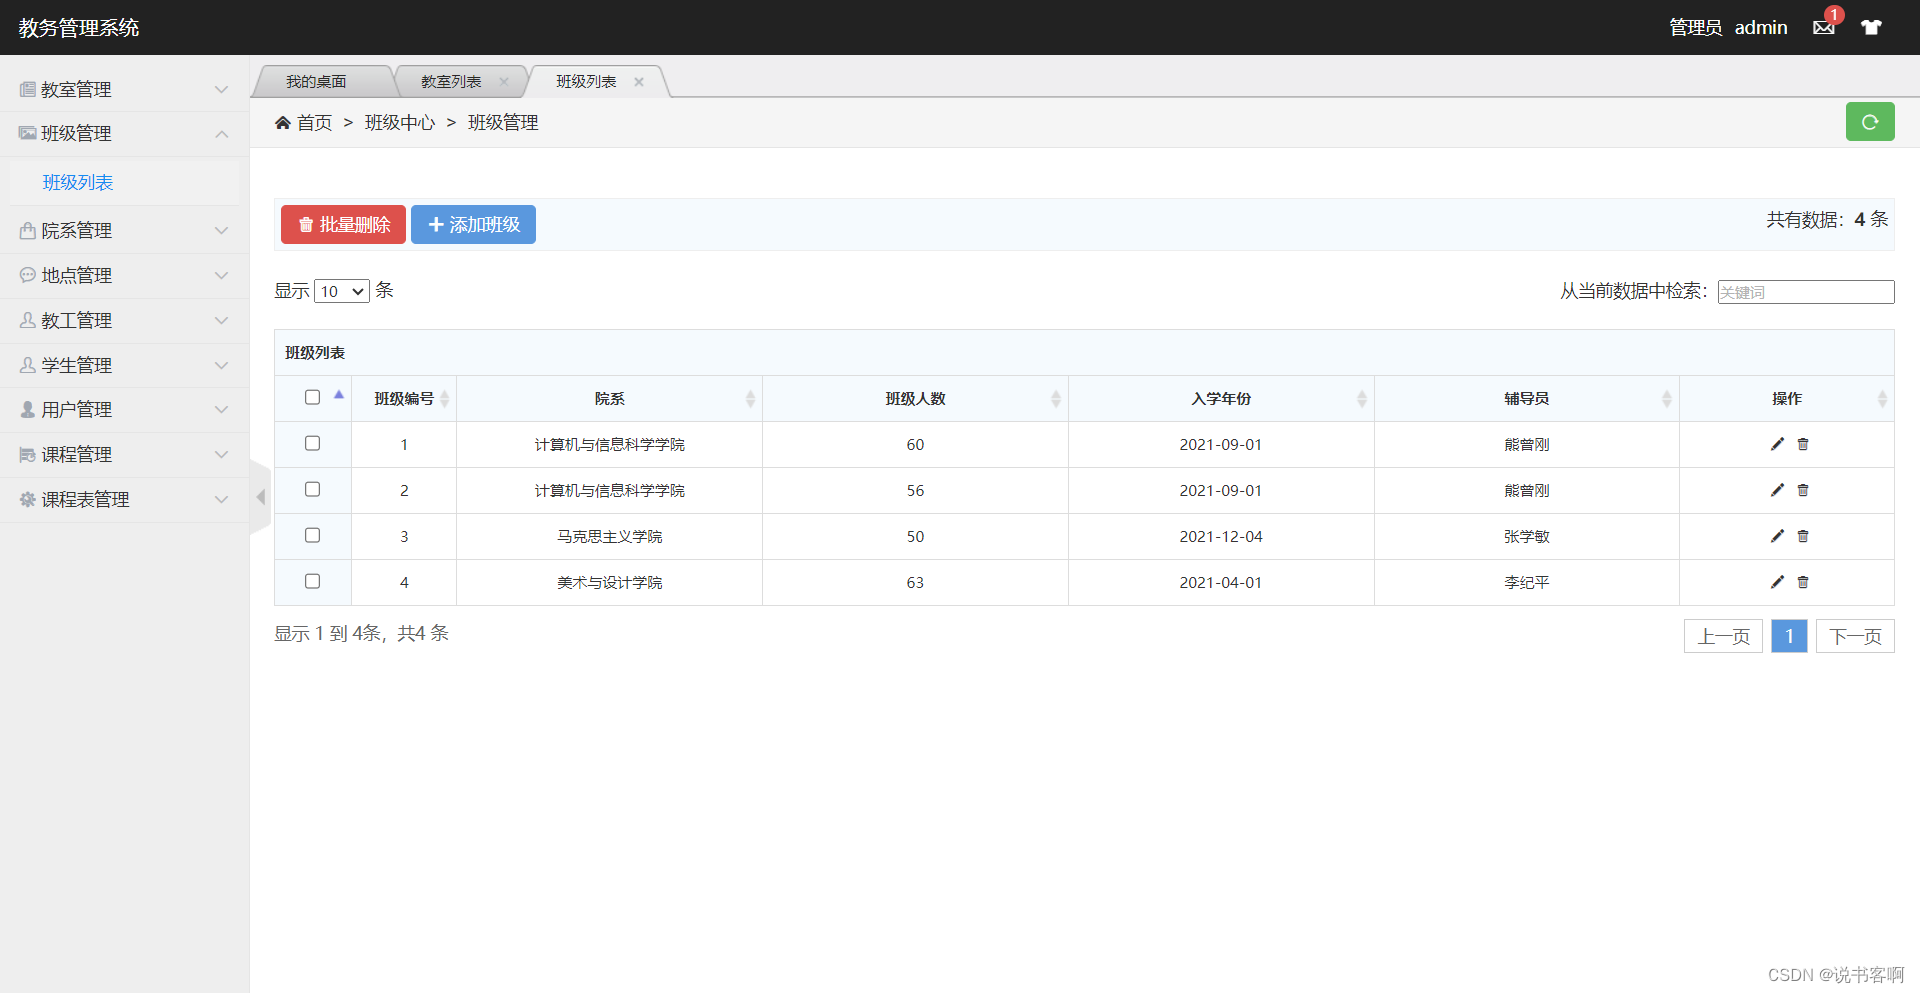Screen dimensions: 1920x993
Task: Collapse the sidebar with arrow handle
Action: pyautogui.click(x=260, y=497)
